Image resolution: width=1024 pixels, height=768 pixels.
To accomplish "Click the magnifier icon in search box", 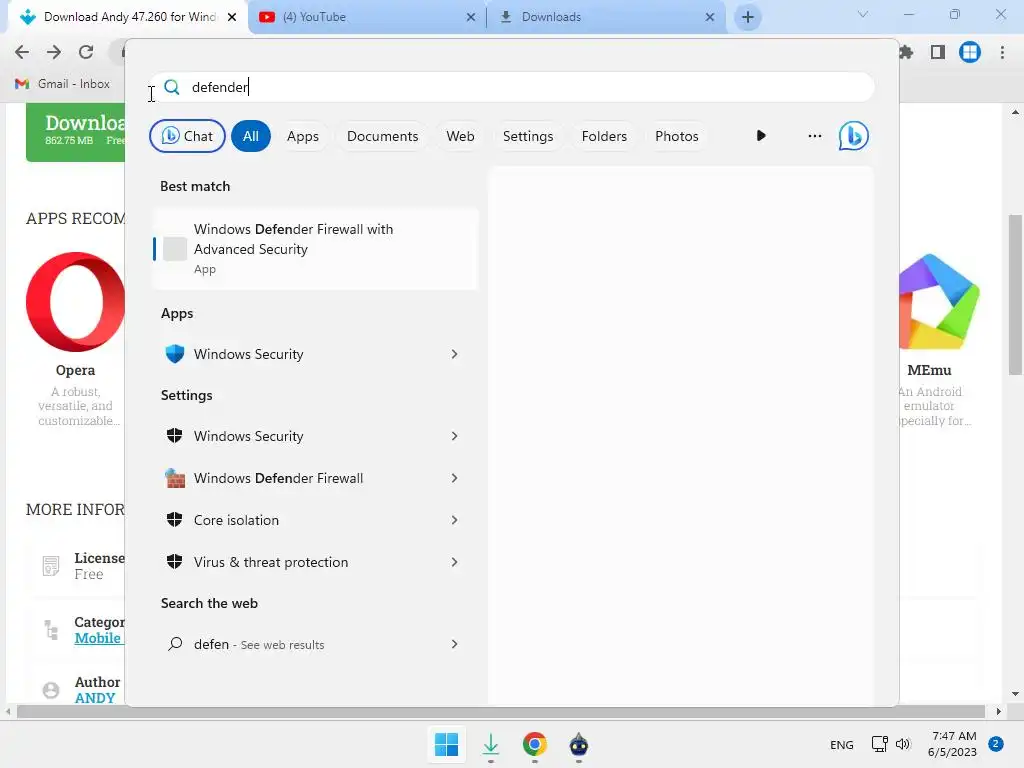I will point(172,87).
